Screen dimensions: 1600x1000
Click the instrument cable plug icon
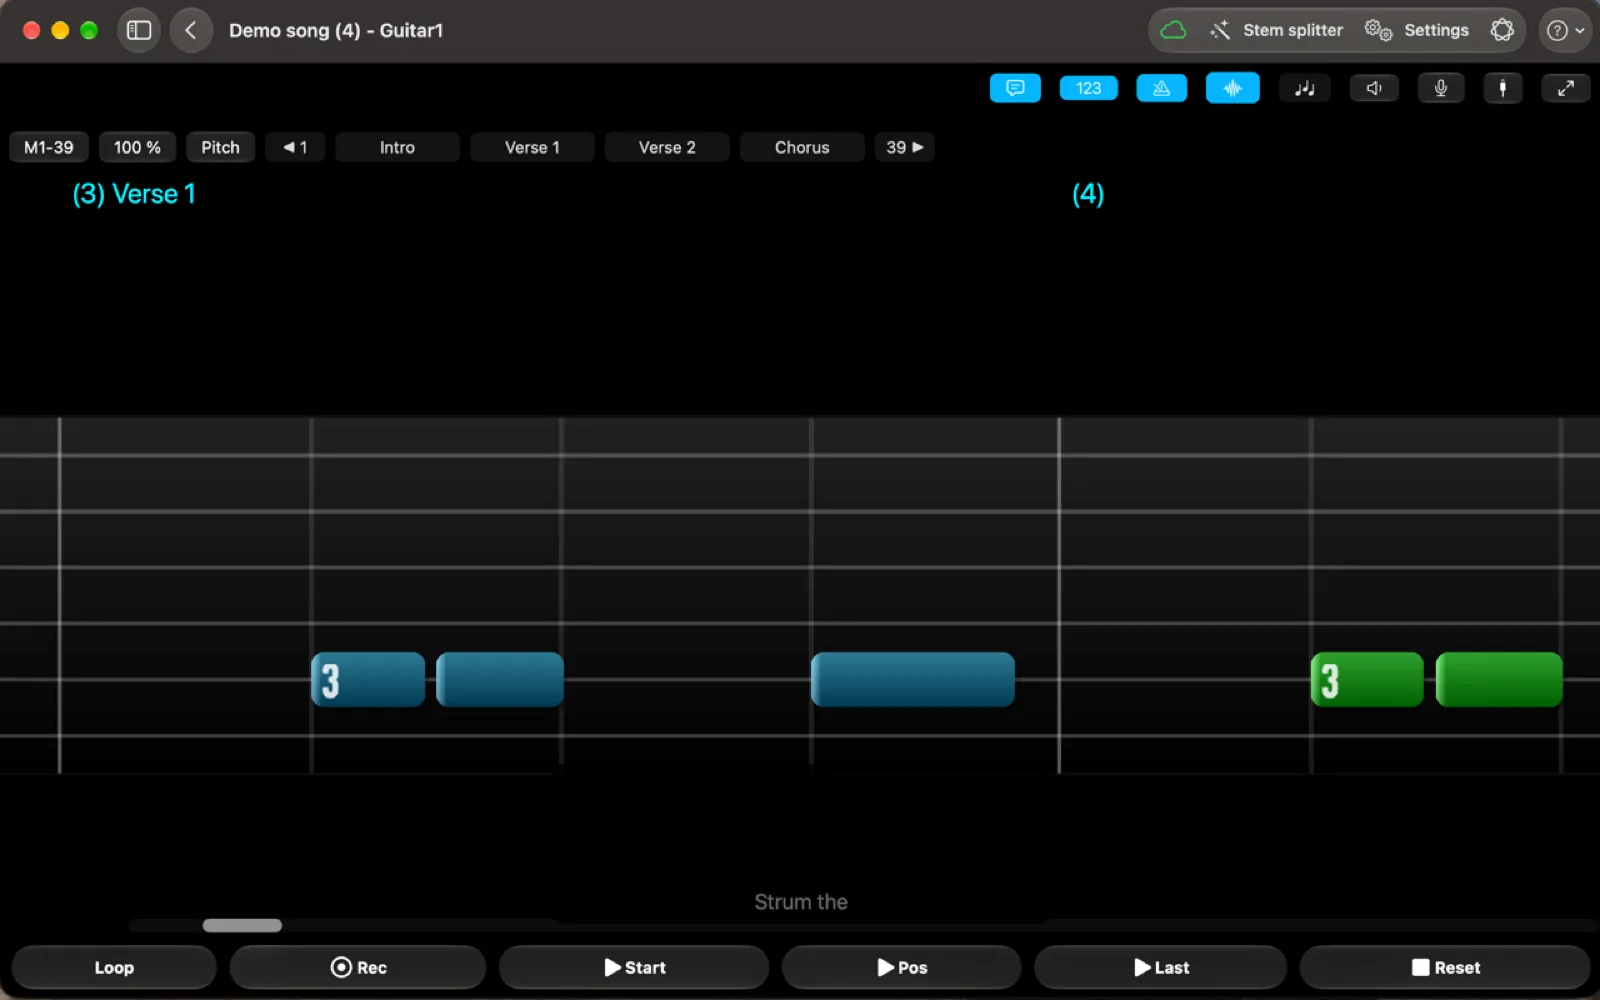point(1502,88)
